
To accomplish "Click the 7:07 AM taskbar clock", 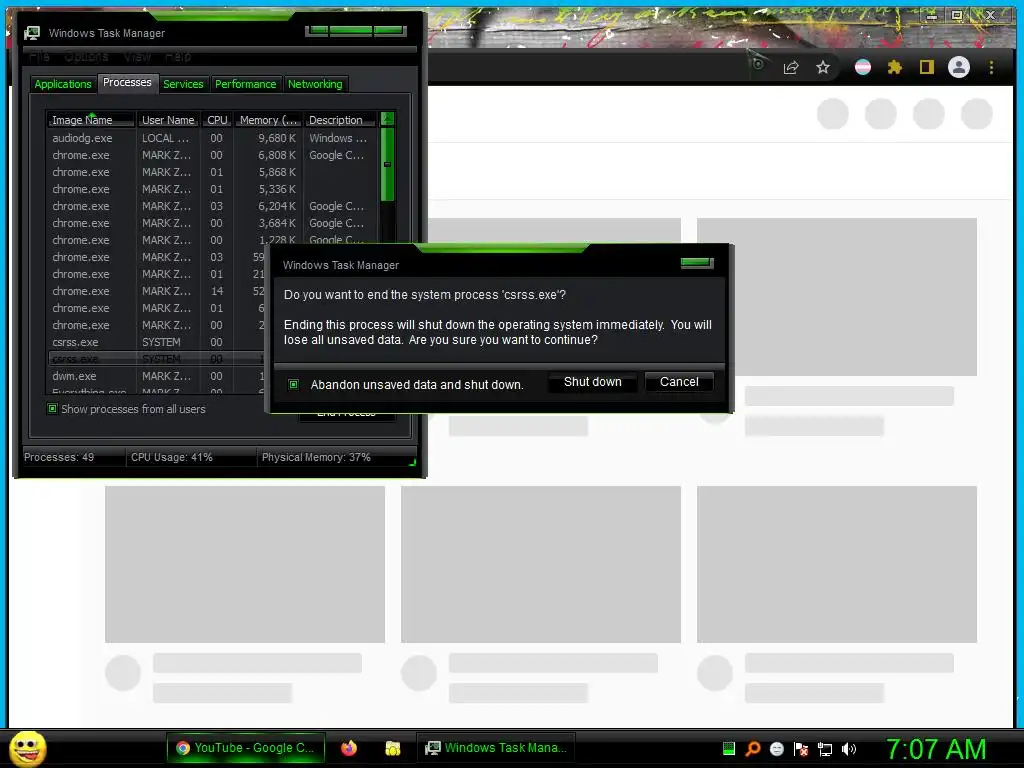I will 936,749.
